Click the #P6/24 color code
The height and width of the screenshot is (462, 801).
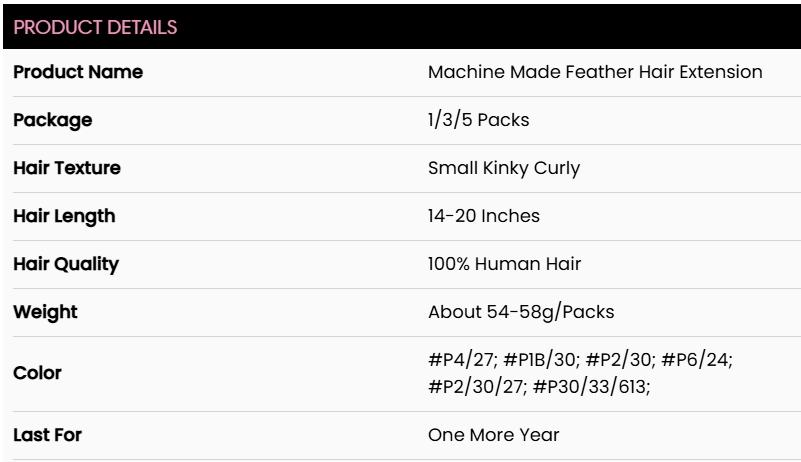702,361
